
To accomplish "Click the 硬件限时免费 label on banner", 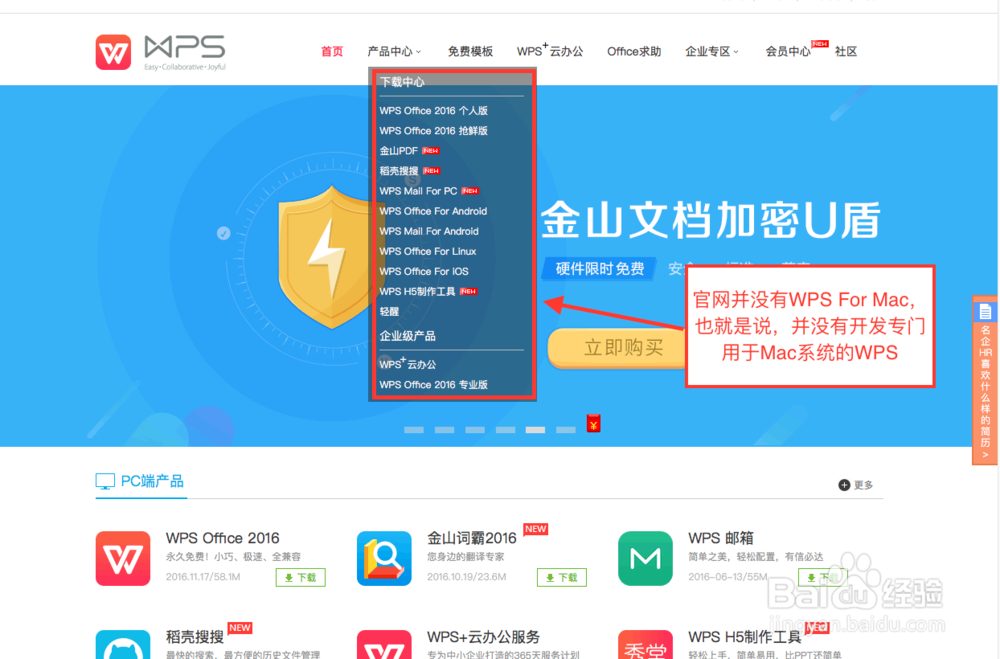I will click(x=599, y=269).
